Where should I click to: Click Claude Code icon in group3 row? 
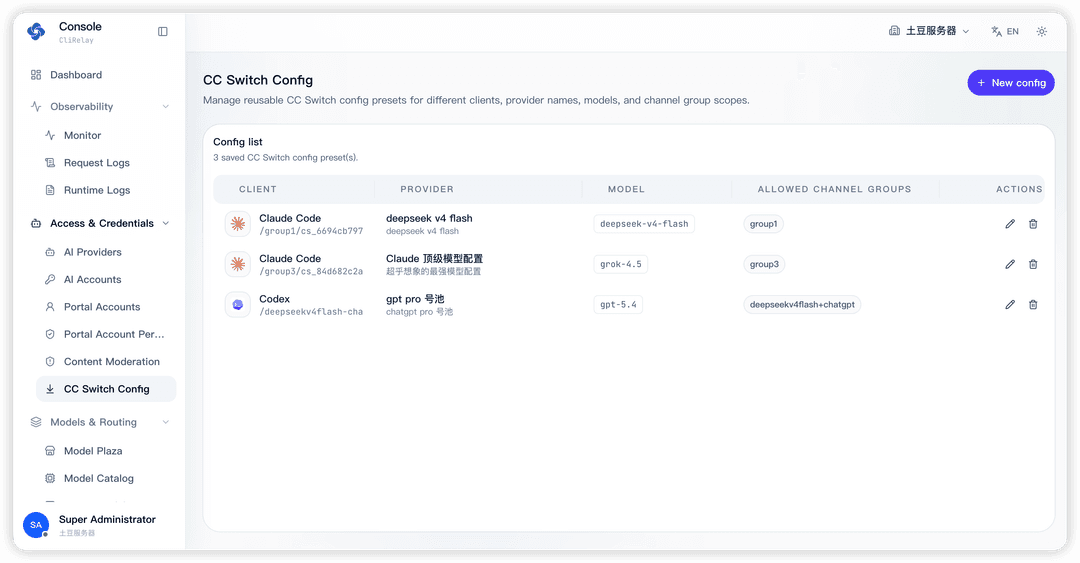tap(238, 264)
